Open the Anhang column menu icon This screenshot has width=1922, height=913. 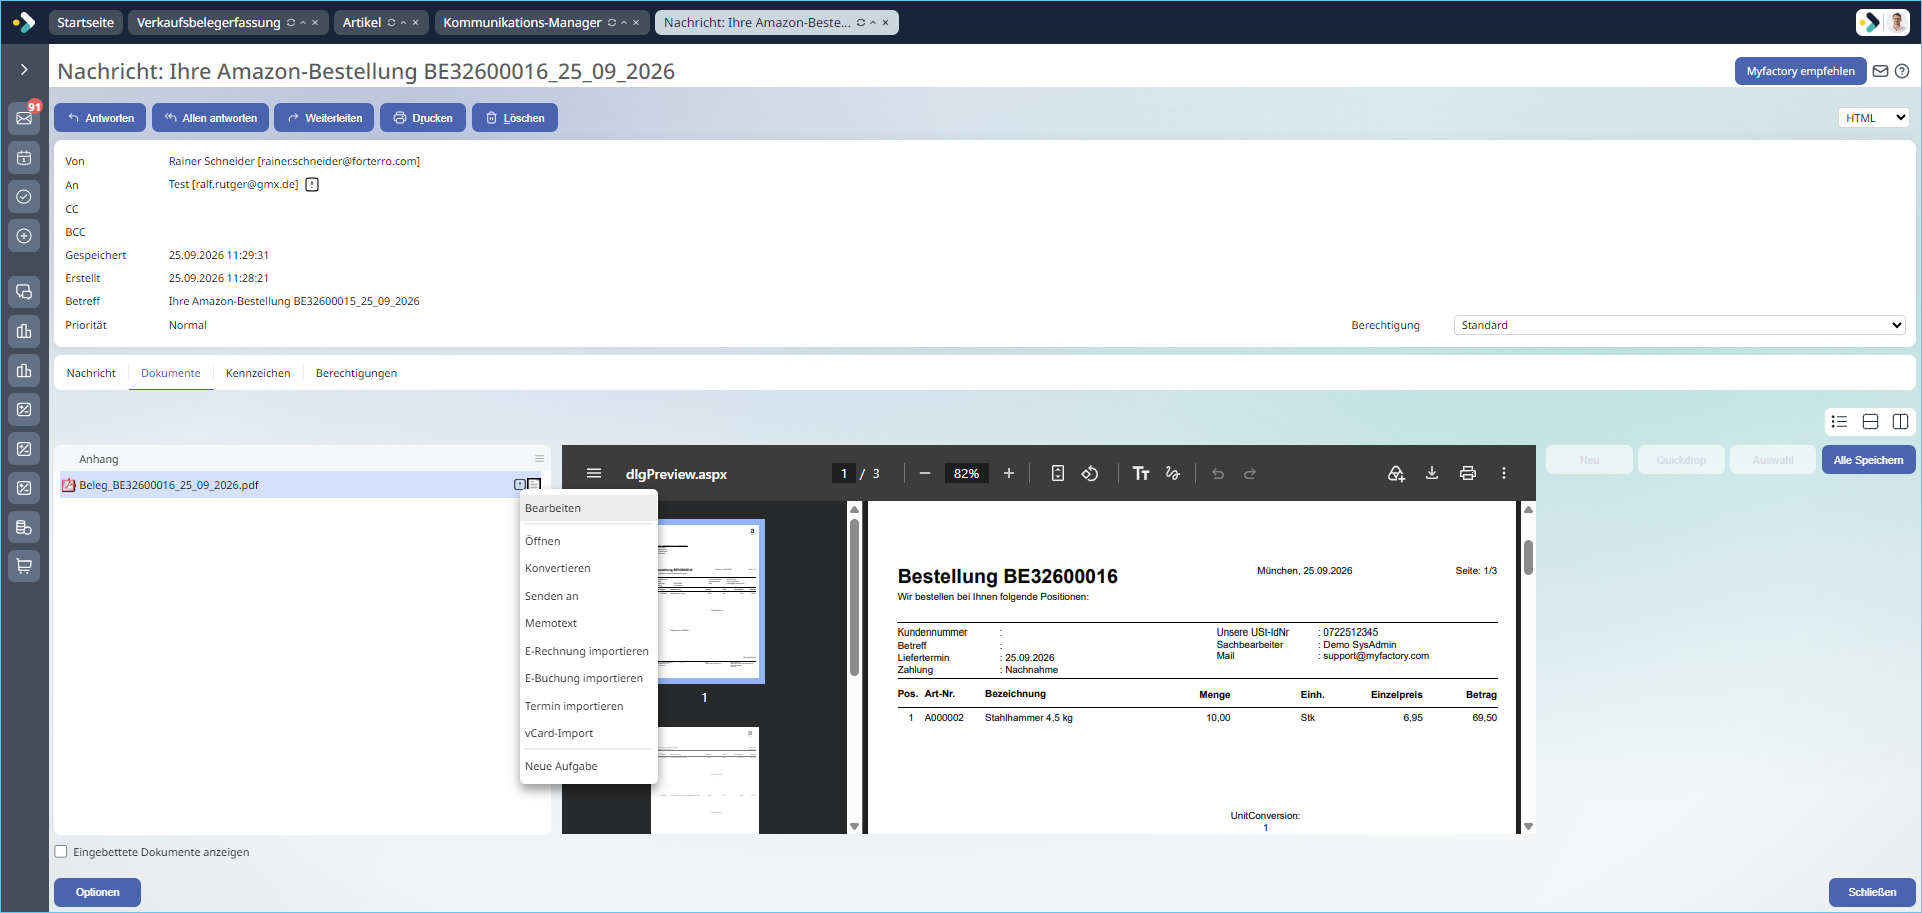(x=539, y=459)
